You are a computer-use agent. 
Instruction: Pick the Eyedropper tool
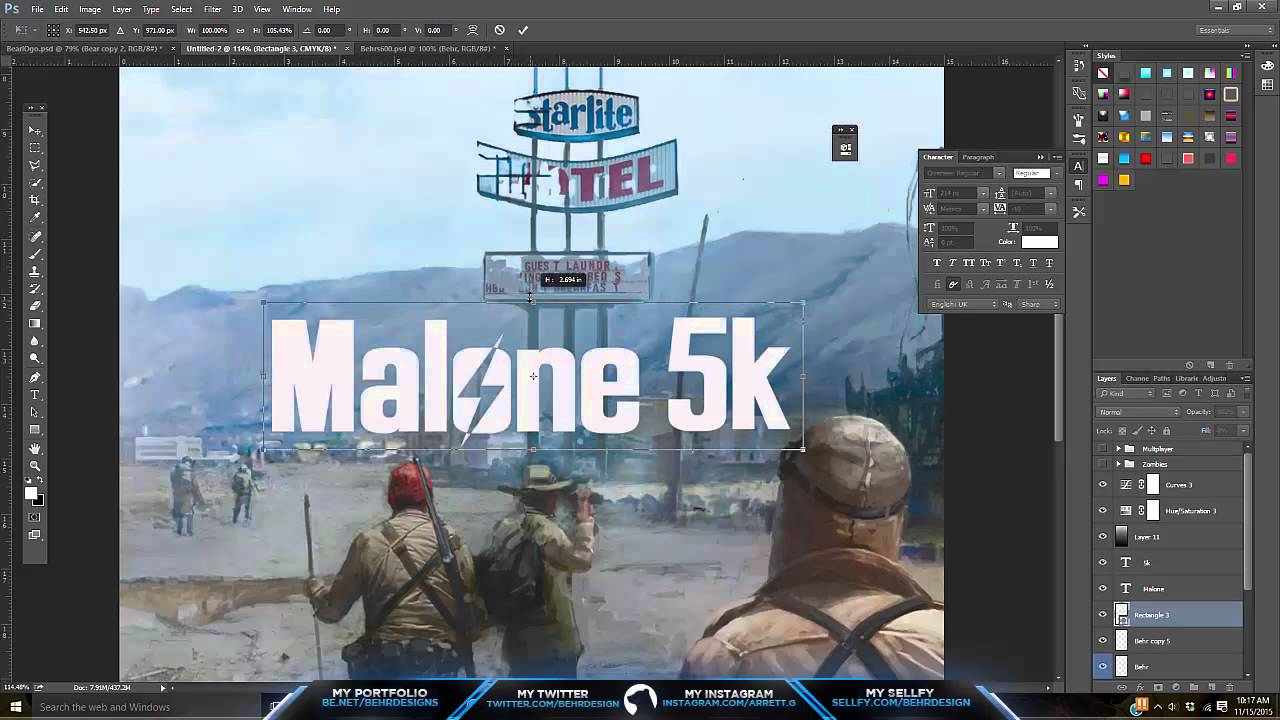(x=35, y=218)
